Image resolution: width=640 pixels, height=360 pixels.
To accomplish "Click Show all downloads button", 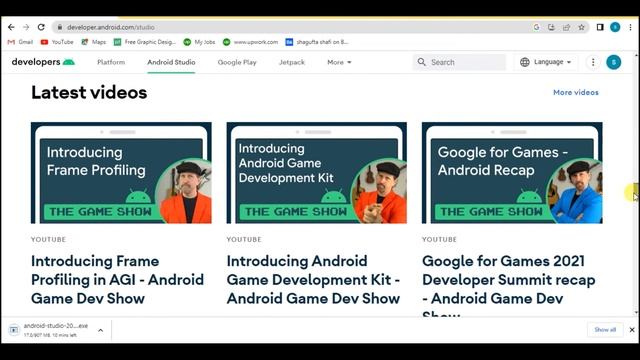I will click(x=605, y=330).
